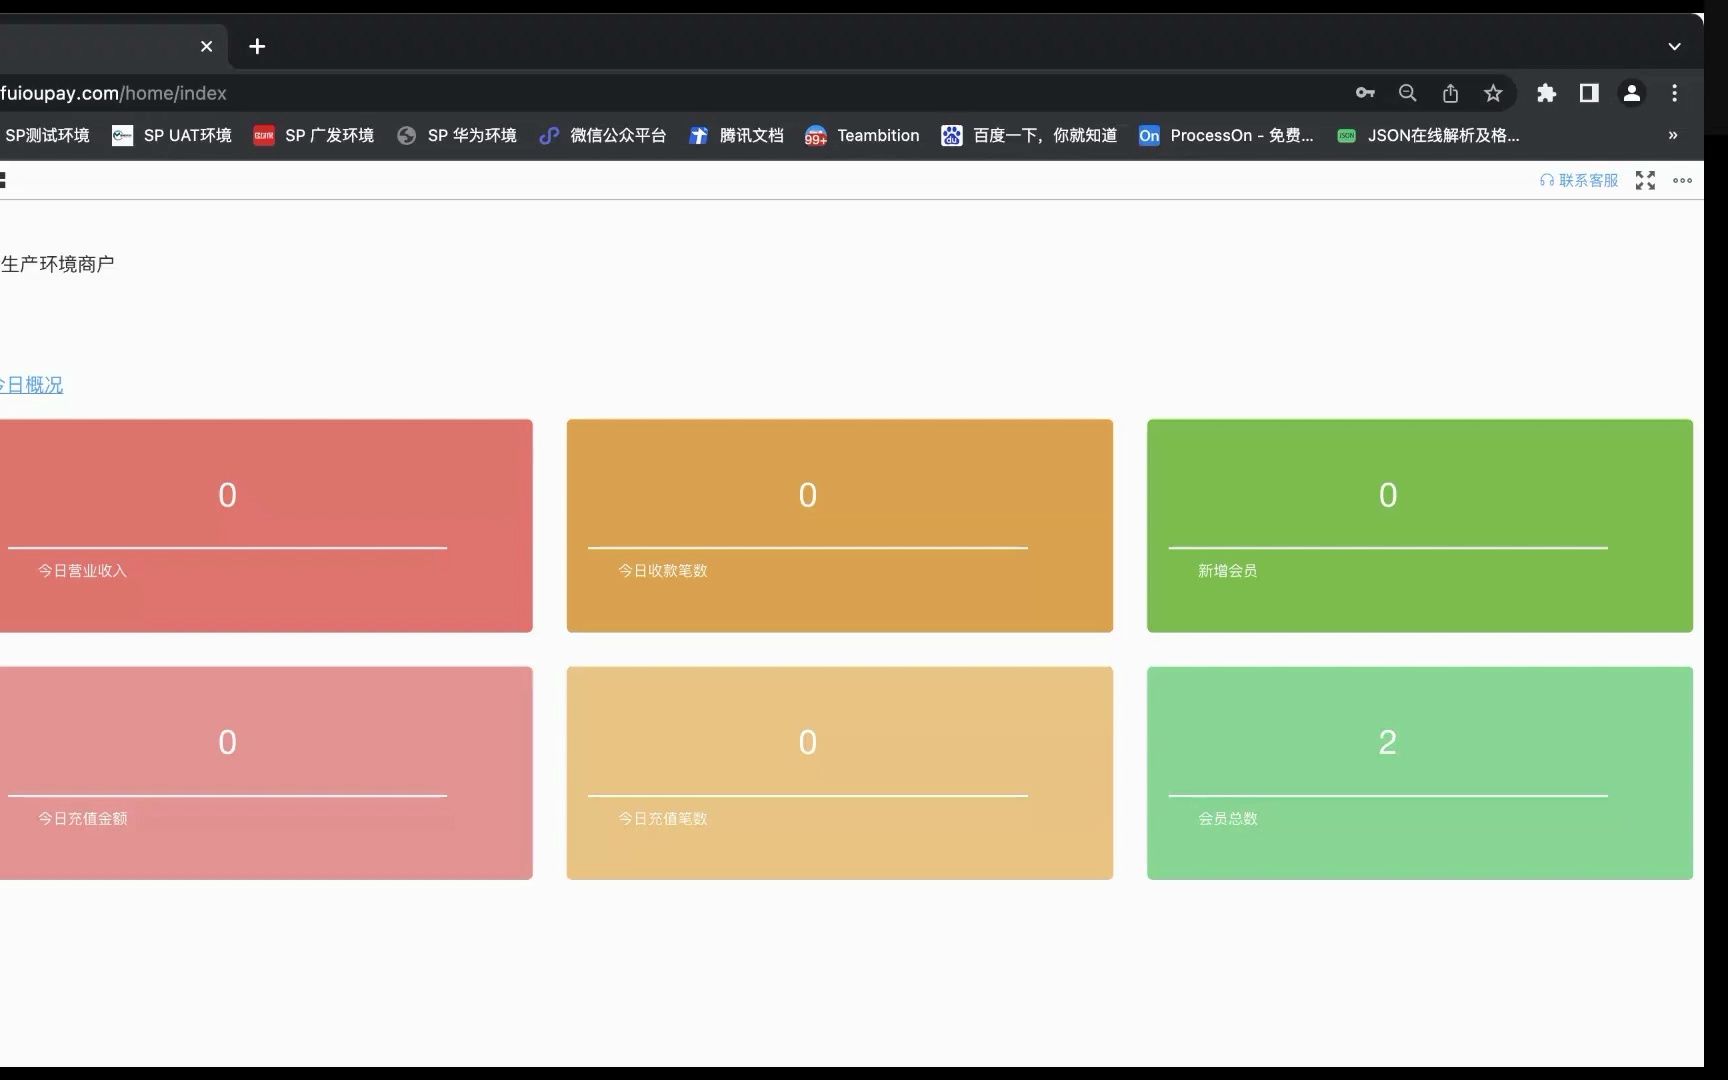Open the 腾讯文档 bookmark

(x=736, y=135)
